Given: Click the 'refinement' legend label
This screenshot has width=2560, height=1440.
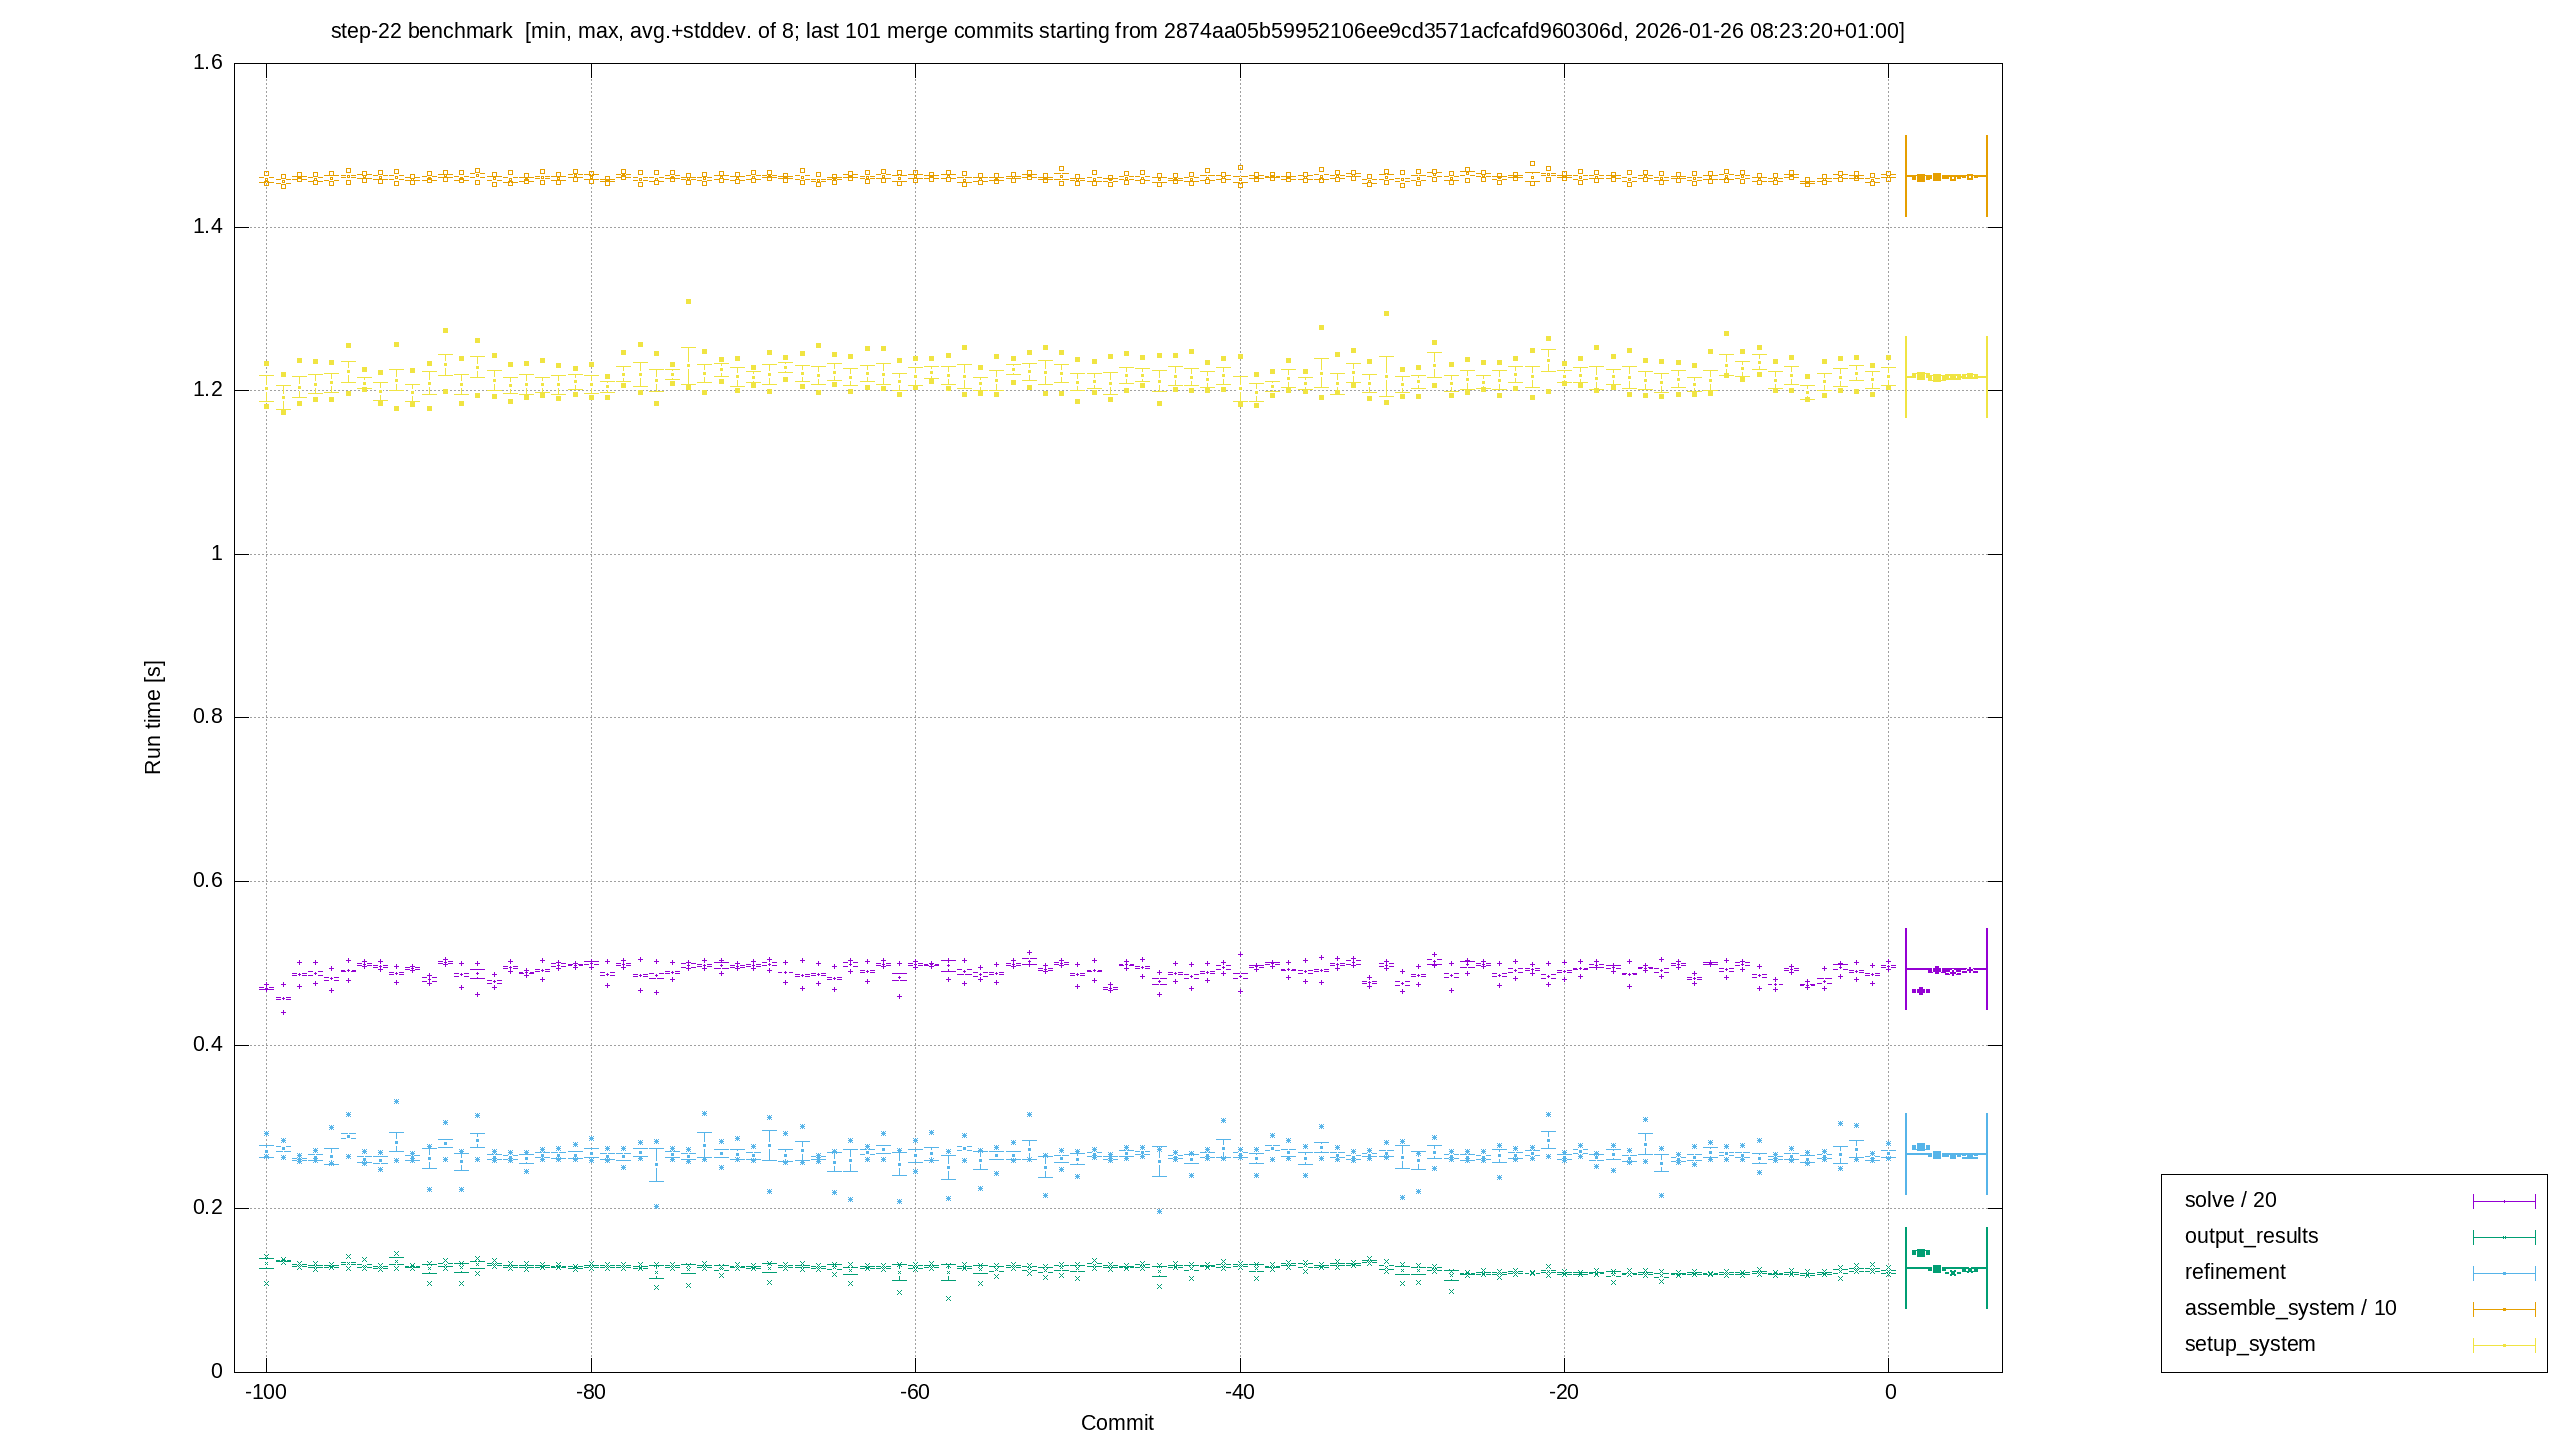Looking at the screenshot, I should 2235,1272.
